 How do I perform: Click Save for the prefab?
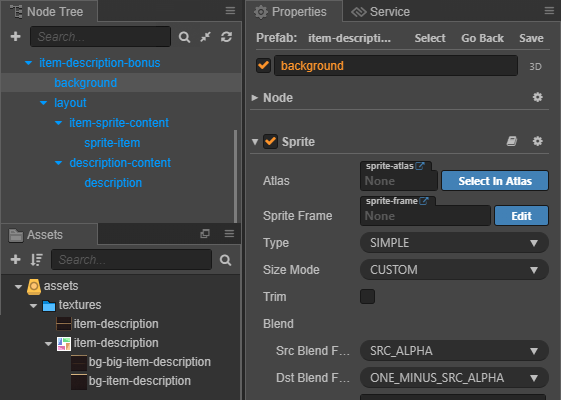[x=531, y=38]
